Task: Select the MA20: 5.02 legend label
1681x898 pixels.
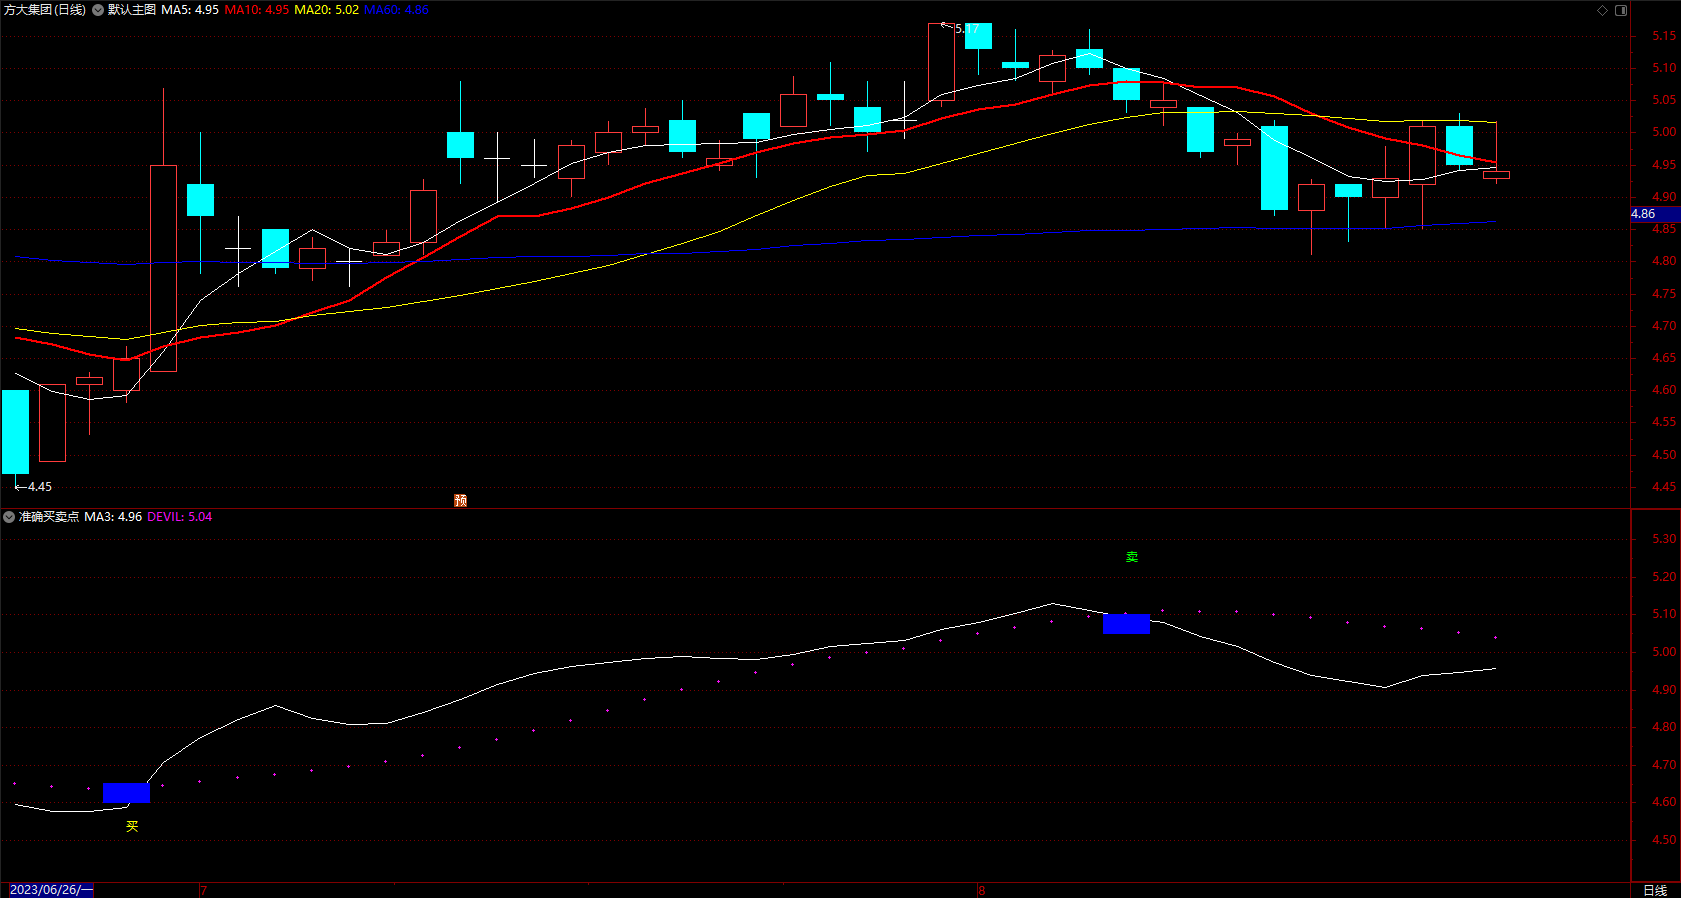Action: [326, 10]
